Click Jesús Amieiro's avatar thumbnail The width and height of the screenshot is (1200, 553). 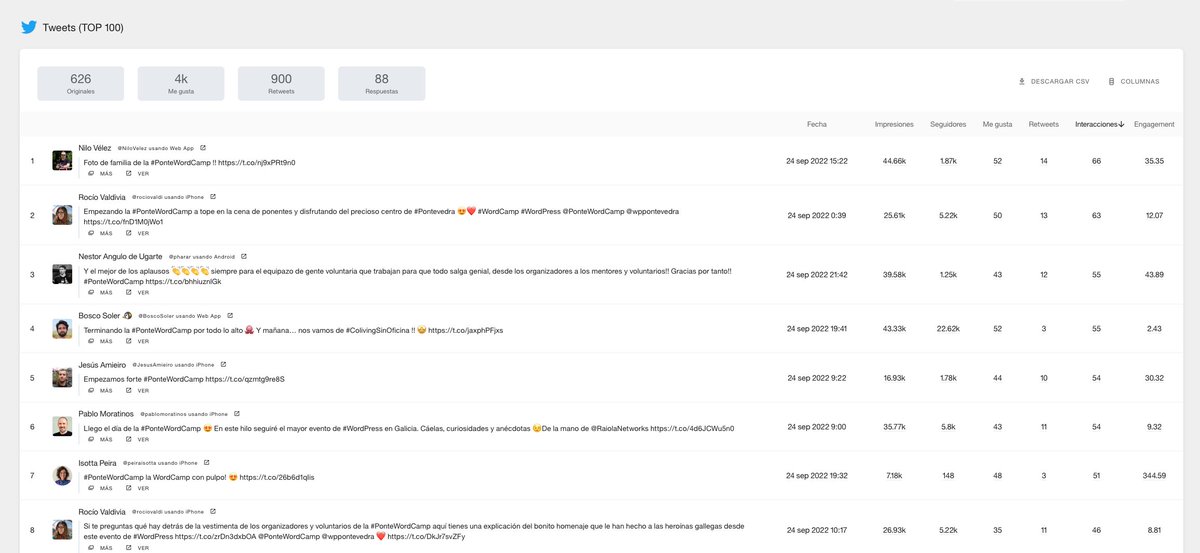62,378
